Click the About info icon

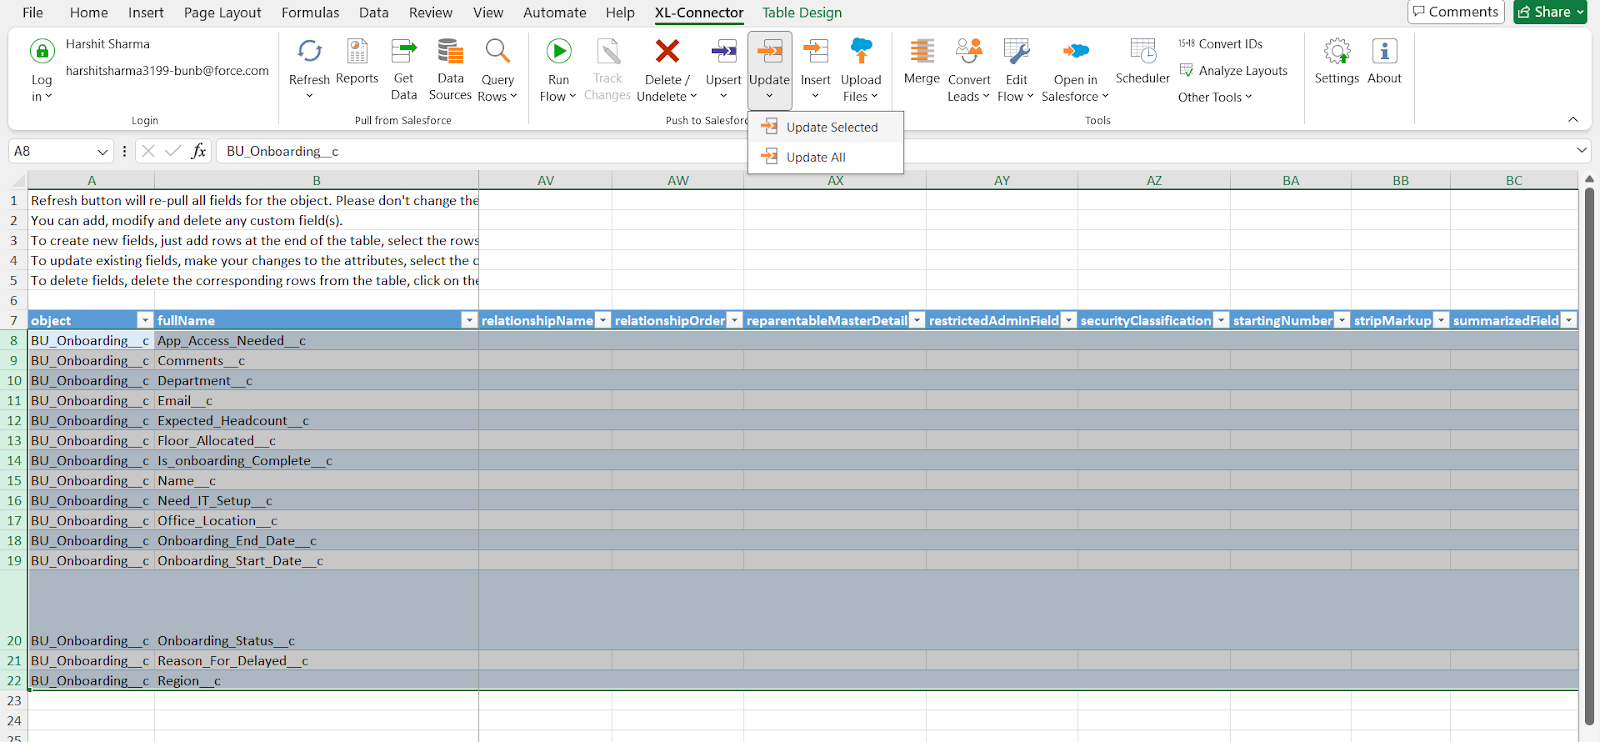pyautogui.click(x=1385, y=51)
